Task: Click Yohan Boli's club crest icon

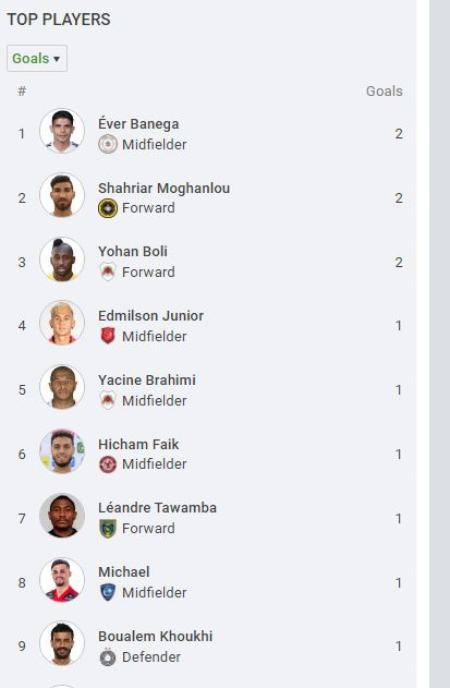Action: [107, 272]
